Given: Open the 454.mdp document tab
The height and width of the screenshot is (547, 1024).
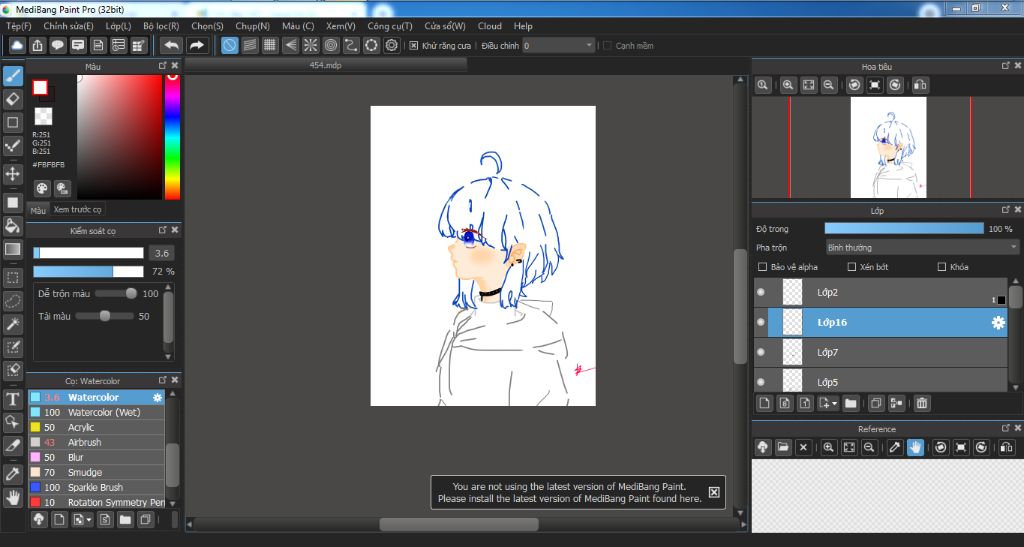Looking at the screenshot, I should coord(325,65).
